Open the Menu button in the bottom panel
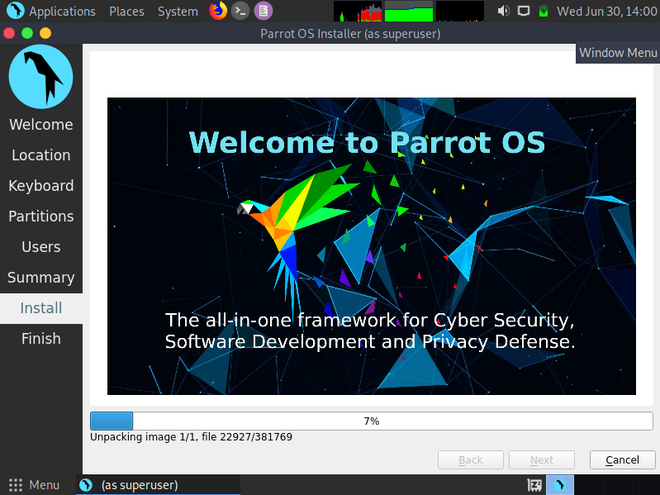 click(34, 485)
